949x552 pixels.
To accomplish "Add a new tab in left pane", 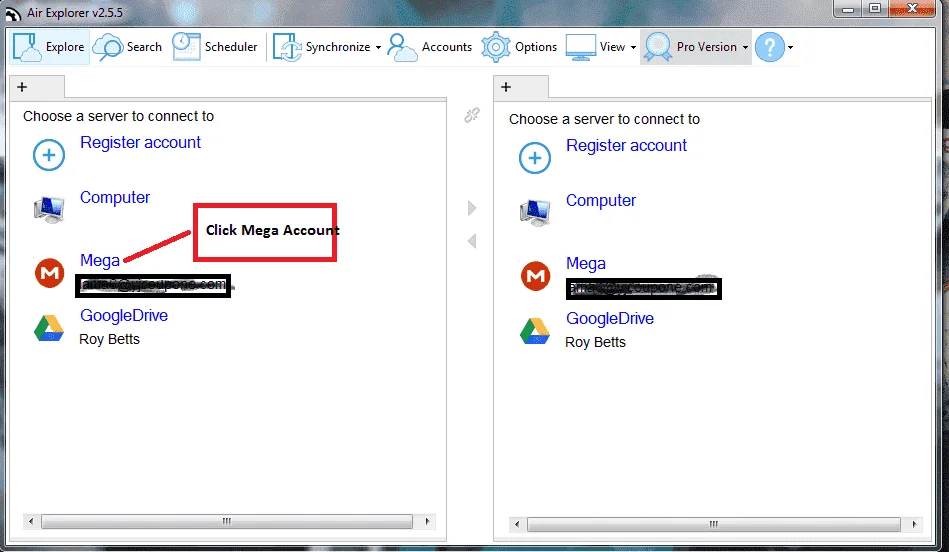I will 22,87.
